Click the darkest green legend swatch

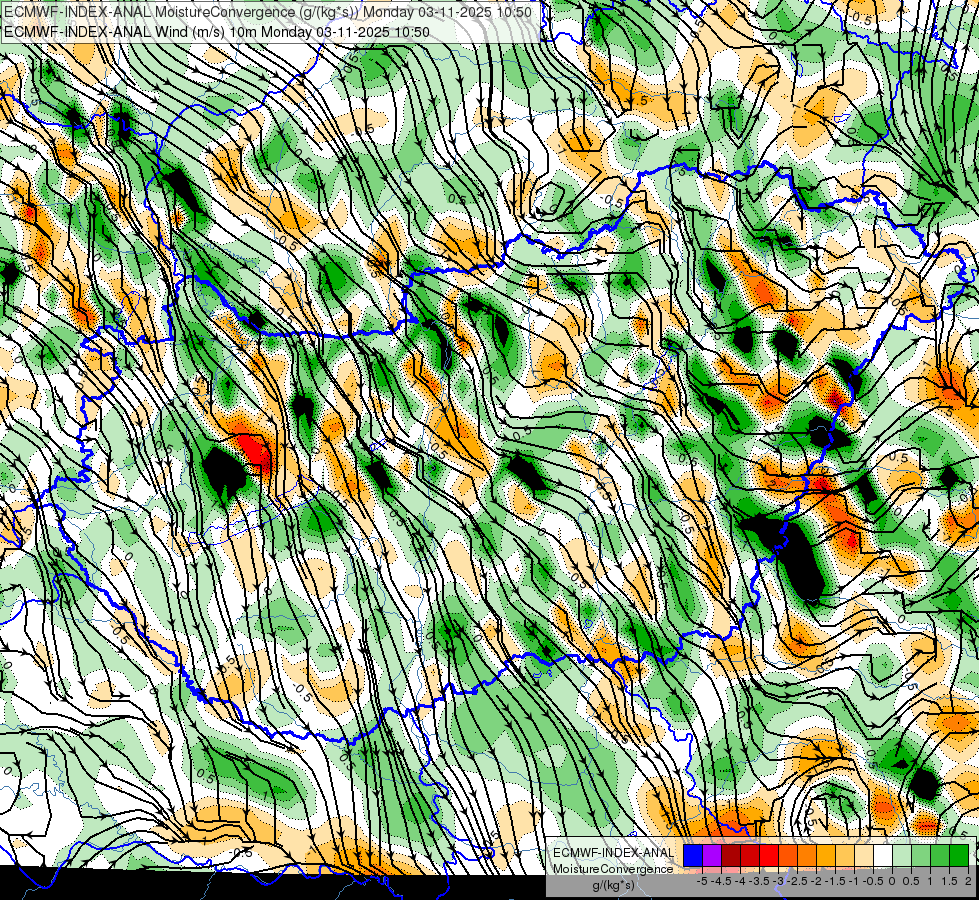coord(959,855)
